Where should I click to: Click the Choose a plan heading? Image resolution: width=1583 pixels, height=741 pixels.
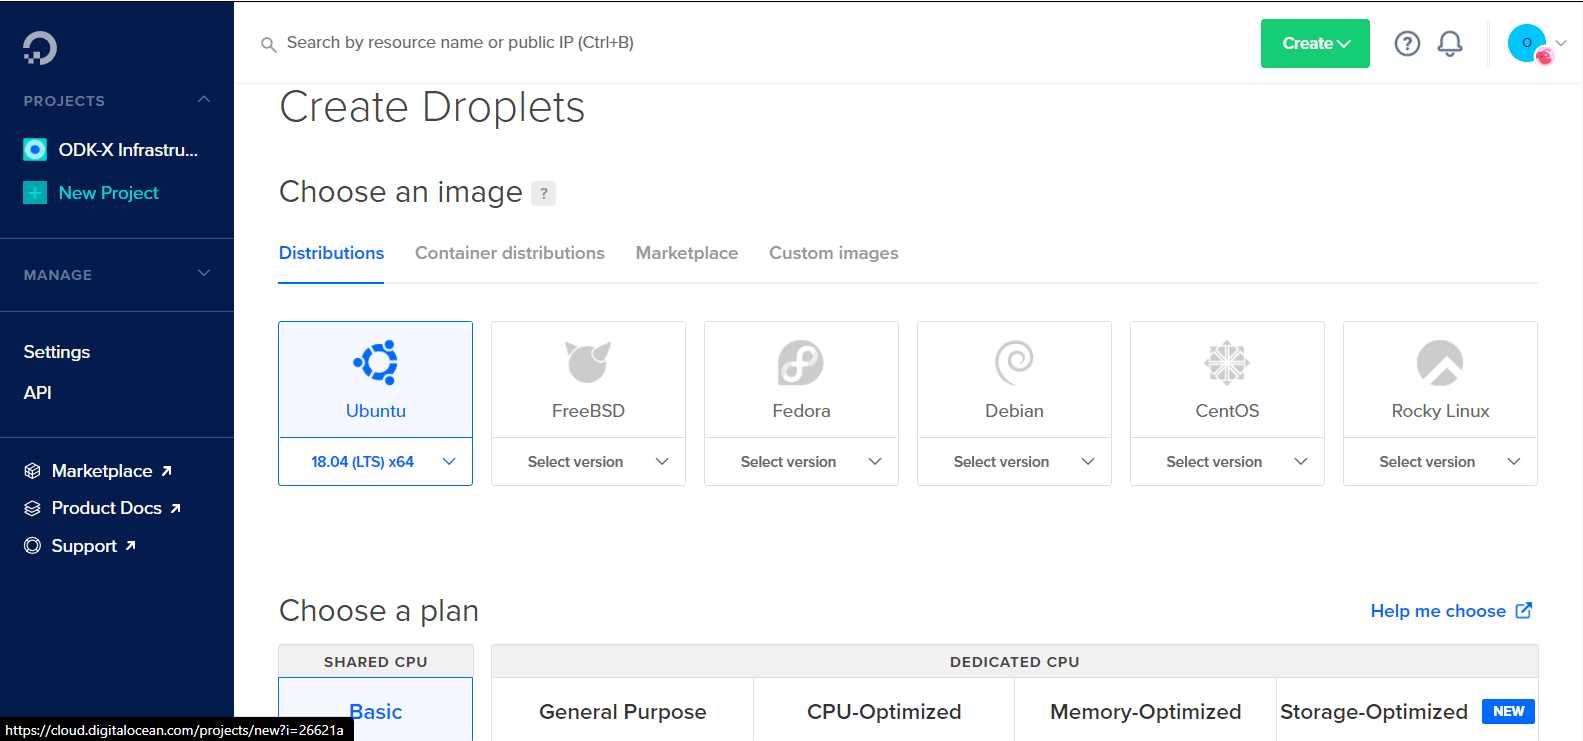(x=379, y=611)
